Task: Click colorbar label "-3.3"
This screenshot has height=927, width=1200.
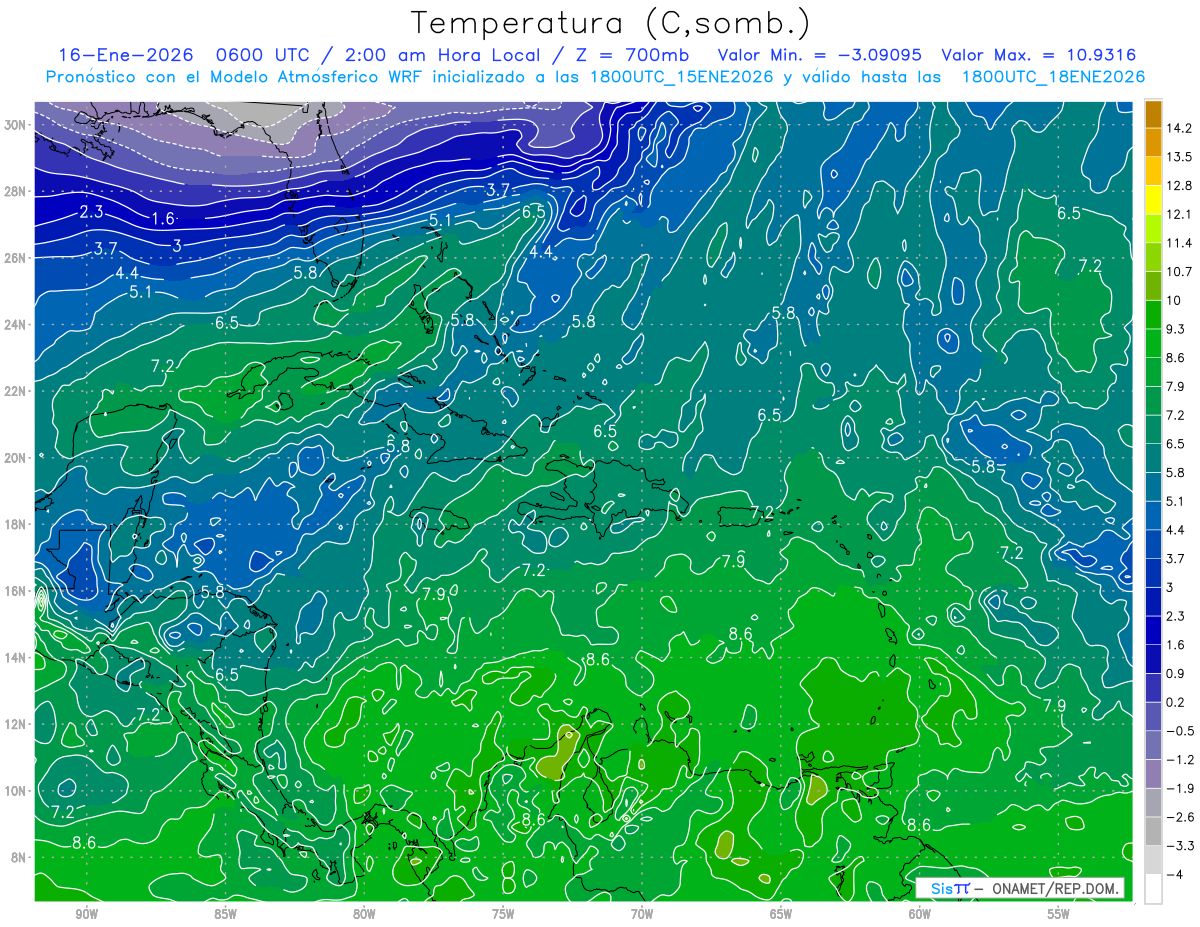Action: [x=1181, y=846]
